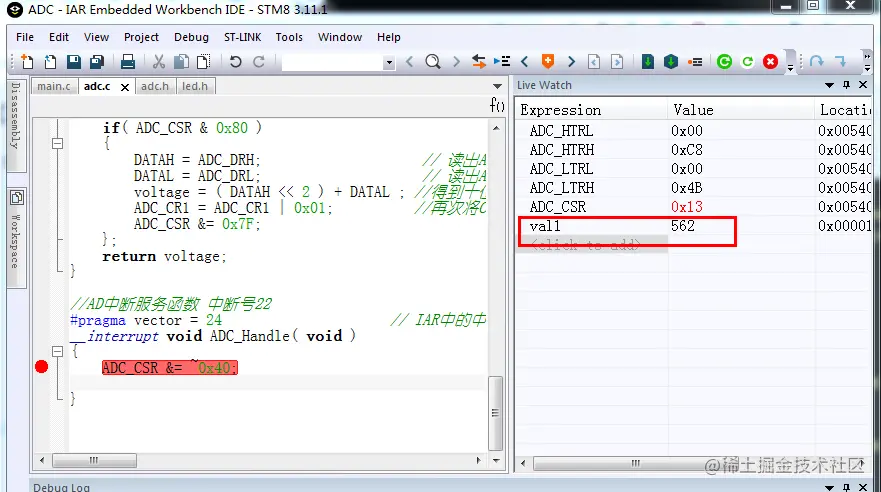Open the editor tab list dropdown arrow
This screenshot has width=881, height=492.
(497, 86)
